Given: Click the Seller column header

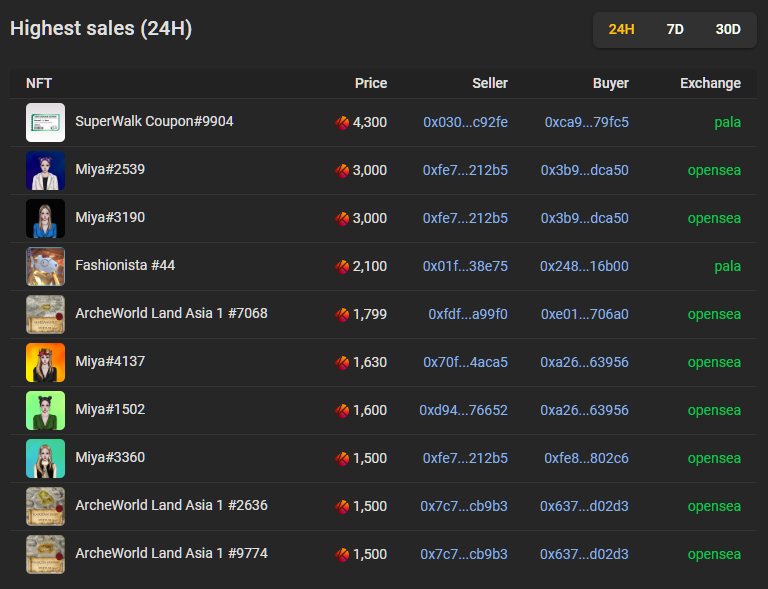Looking at the screenshot, I should coord(490,83).
